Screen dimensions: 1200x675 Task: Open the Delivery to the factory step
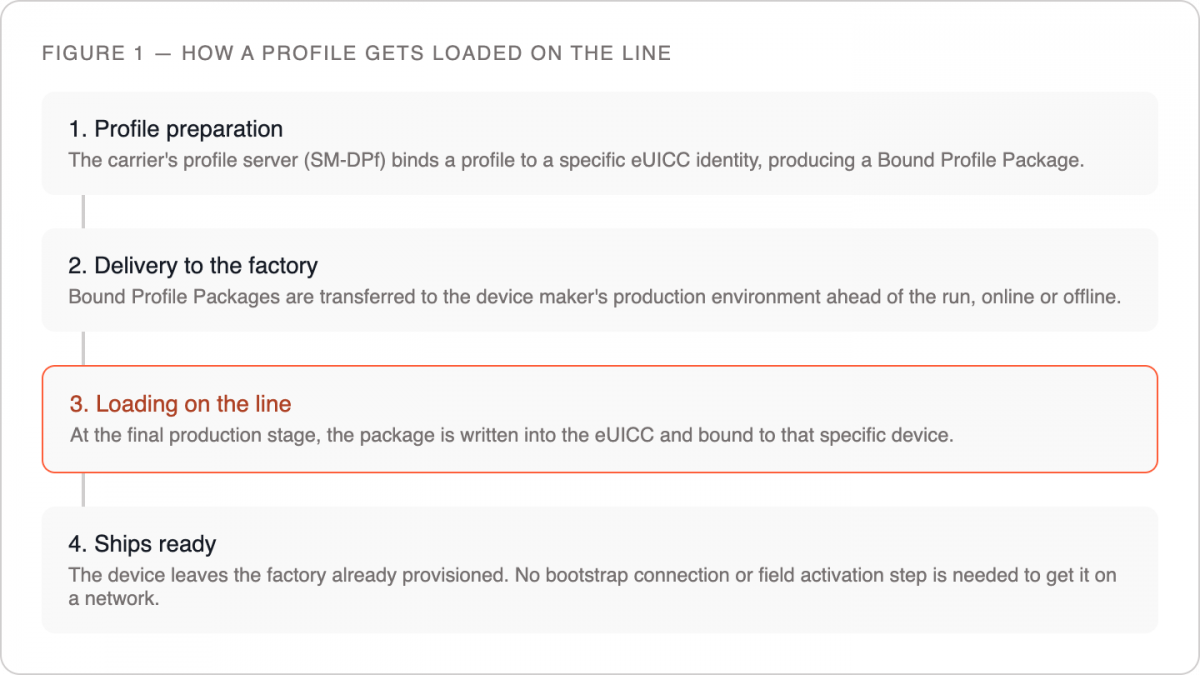(600, 280)
